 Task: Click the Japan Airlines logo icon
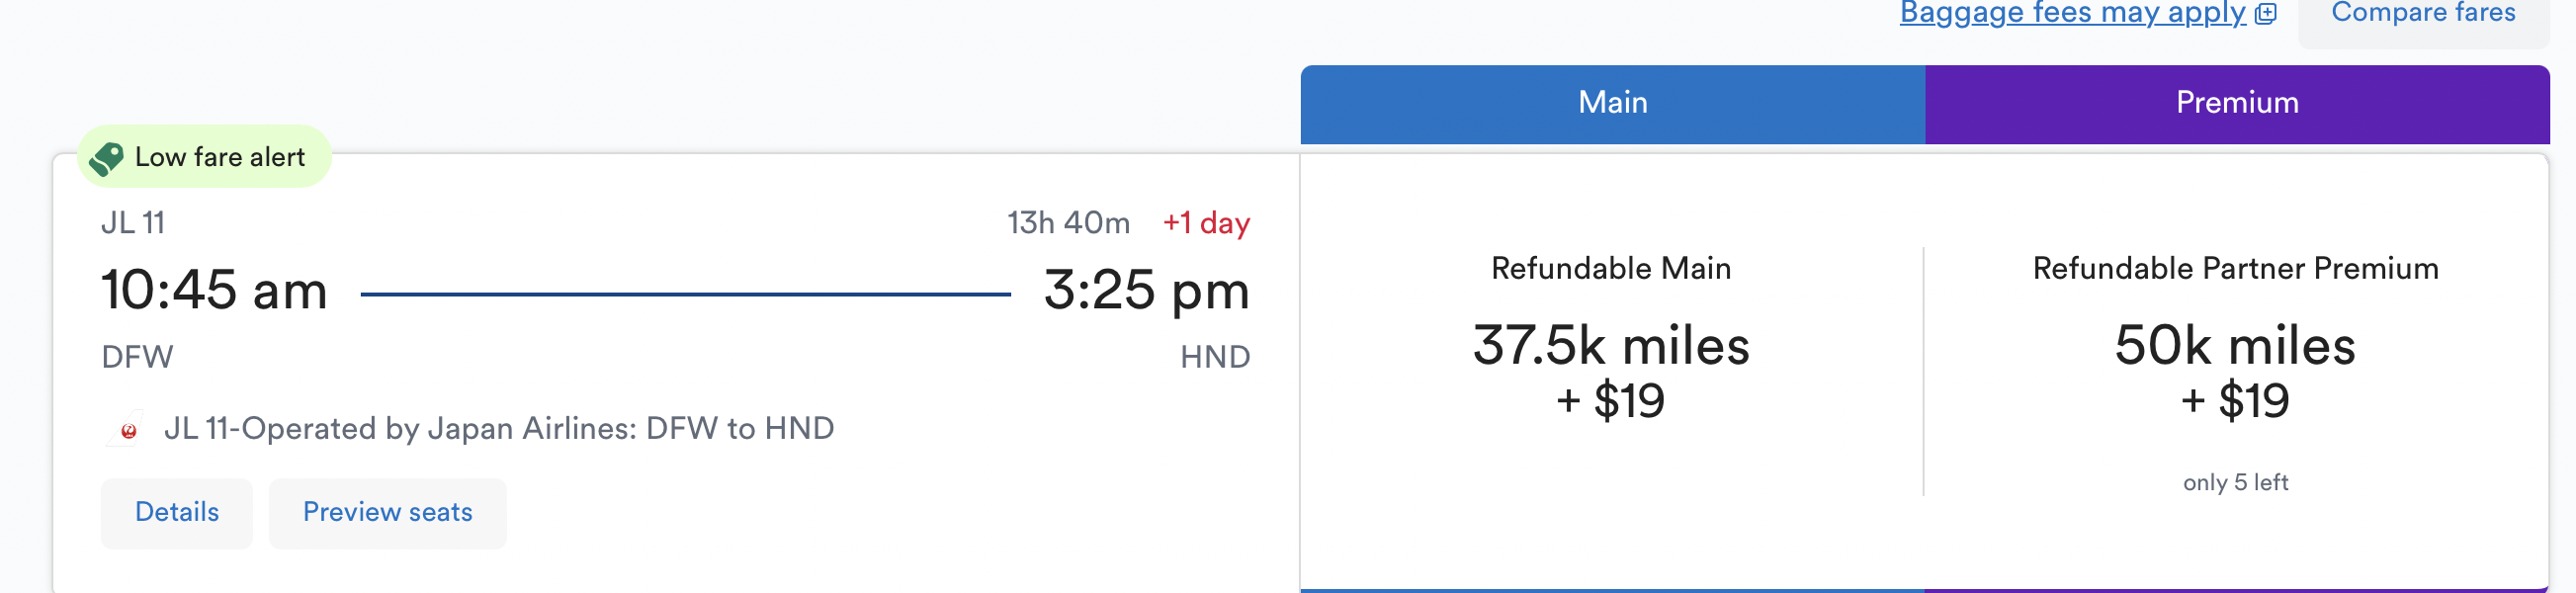127,430
